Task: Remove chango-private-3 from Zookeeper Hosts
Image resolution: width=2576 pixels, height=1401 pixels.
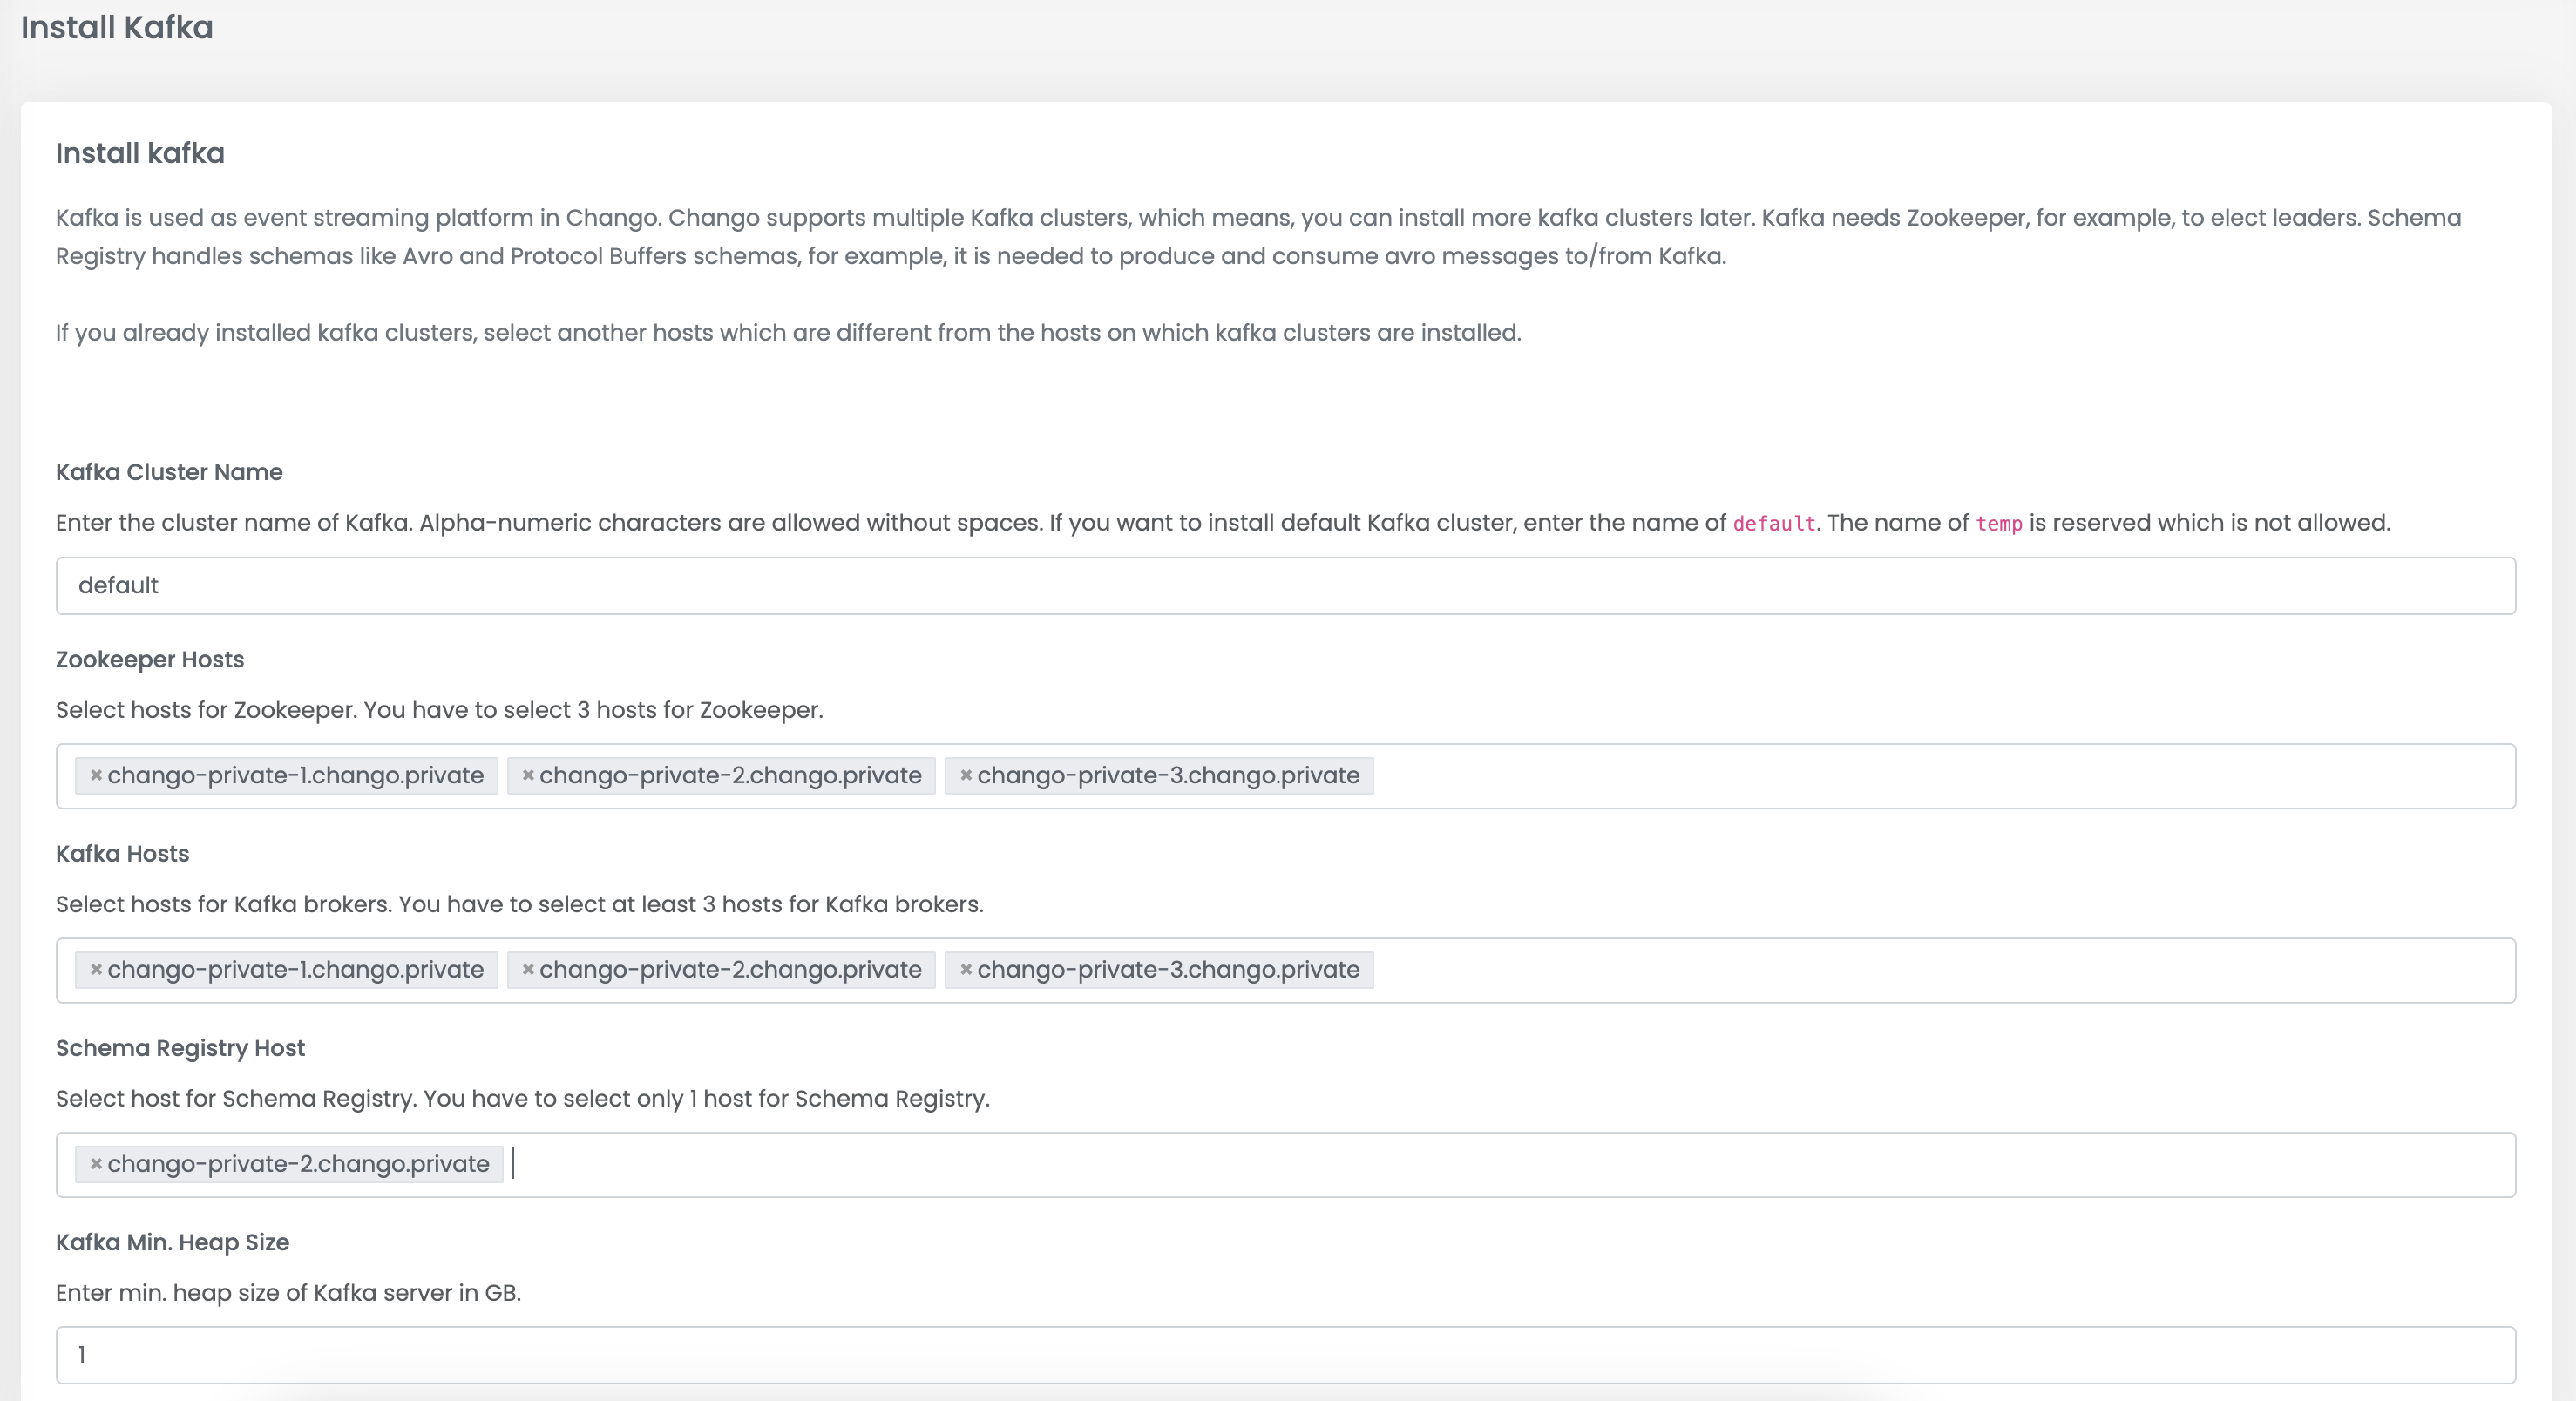Action: [x=966, y=775]
